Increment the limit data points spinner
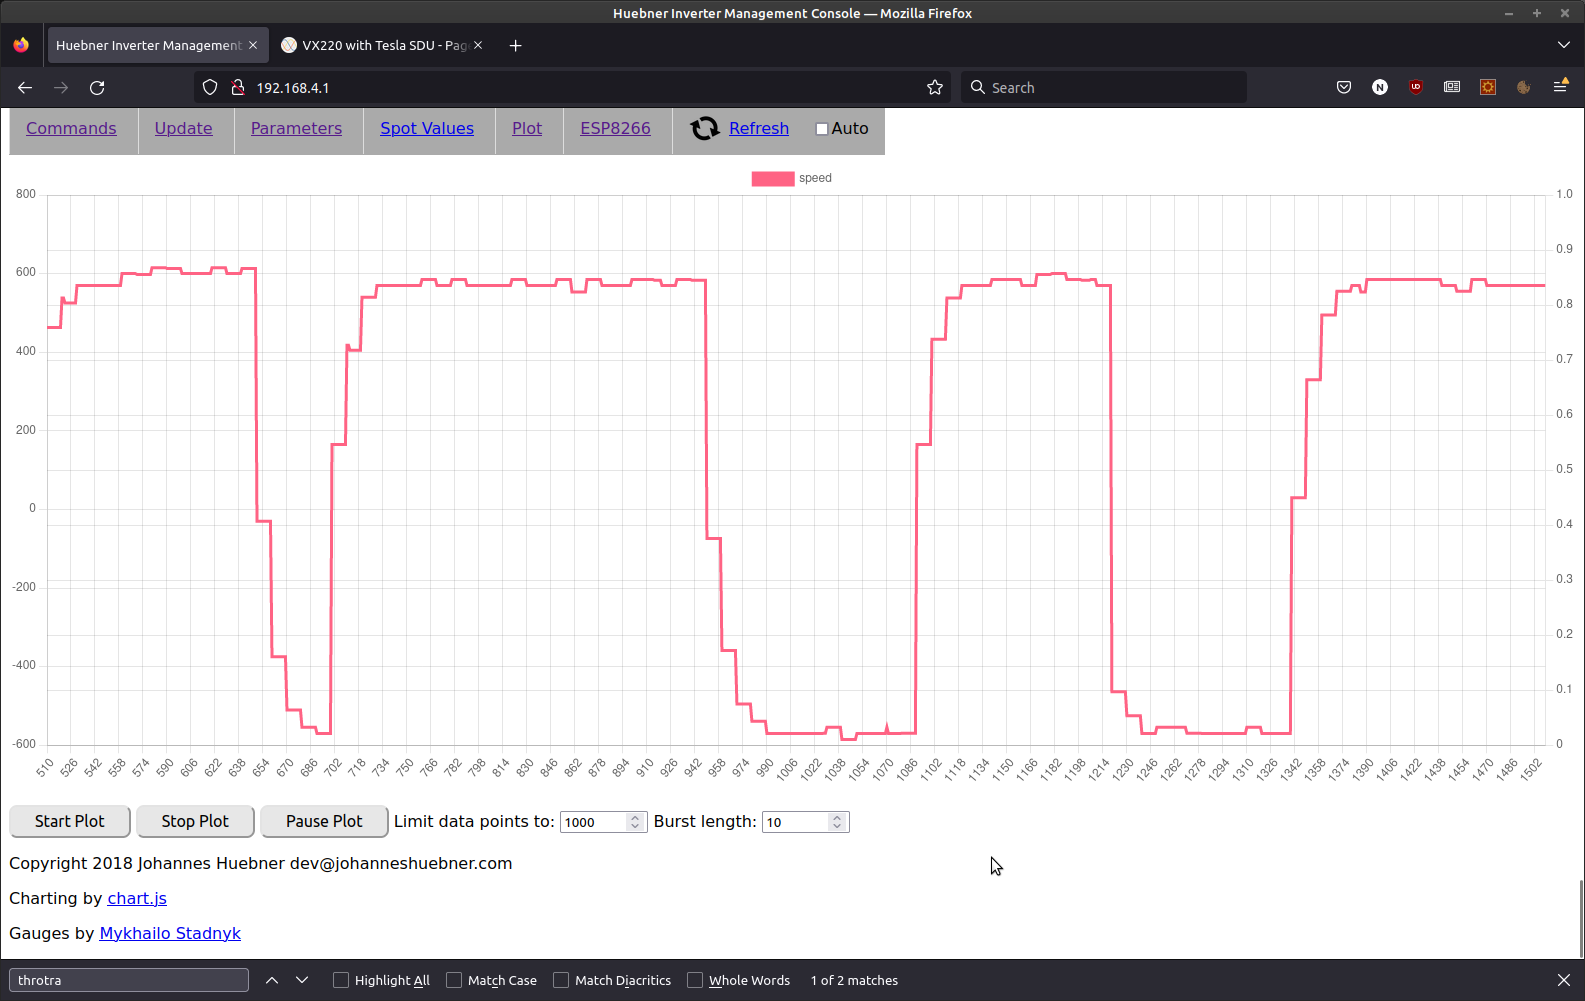The image size is (1585, 1001). pyautogui.click(x=635, y=817)
